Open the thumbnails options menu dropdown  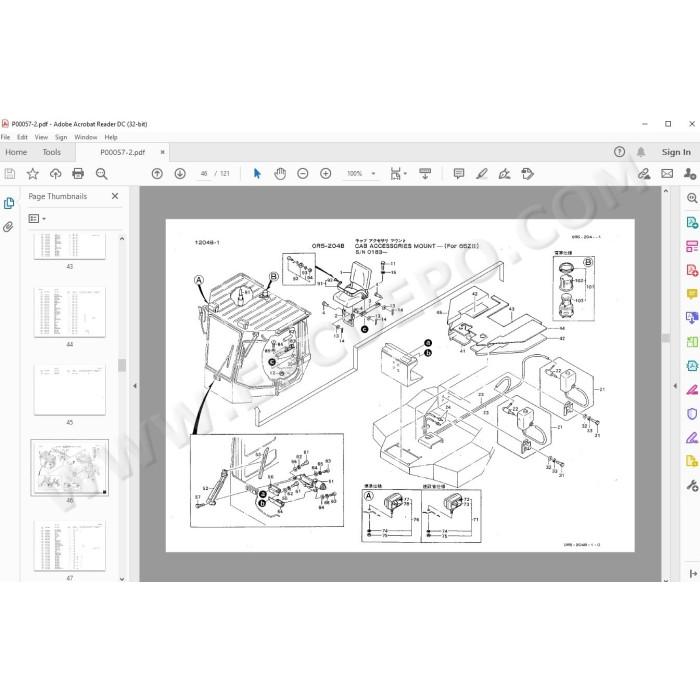click(37, 219)
